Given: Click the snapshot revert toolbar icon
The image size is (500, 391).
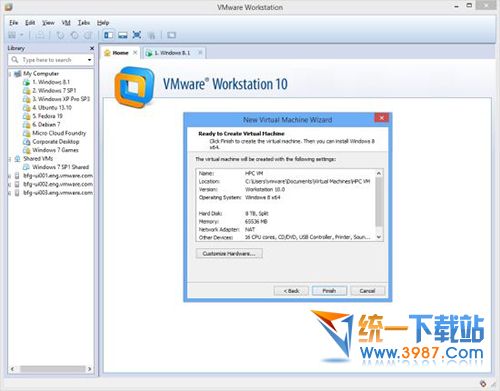Looking at the screenshot, I should pyautogui.click(x=74, y=35).
